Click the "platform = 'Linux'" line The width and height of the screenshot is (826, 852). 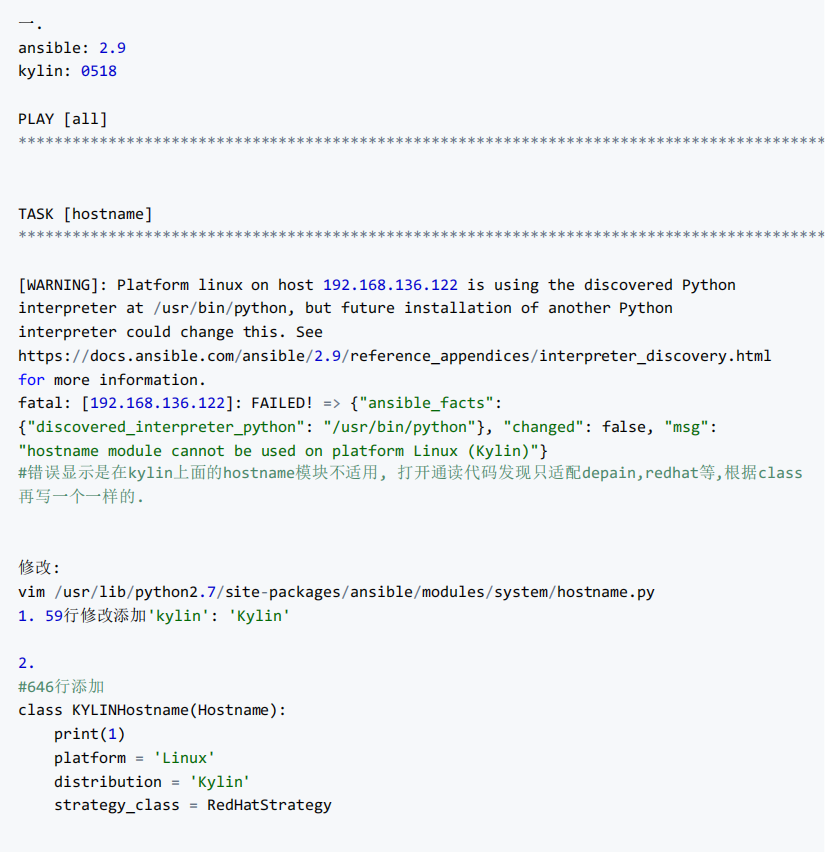click(x=135, y=758)
